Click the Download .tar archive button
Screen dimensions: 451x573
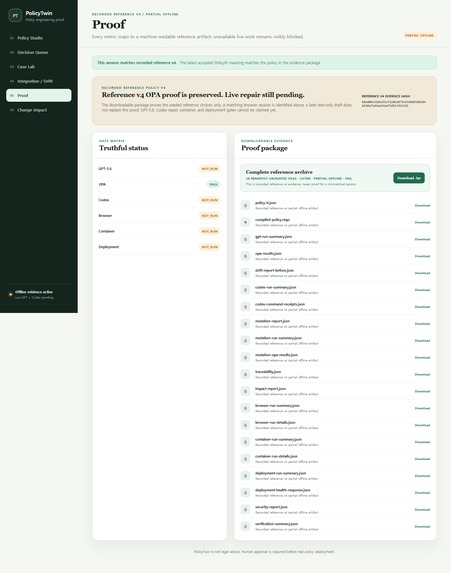(409, 178)
